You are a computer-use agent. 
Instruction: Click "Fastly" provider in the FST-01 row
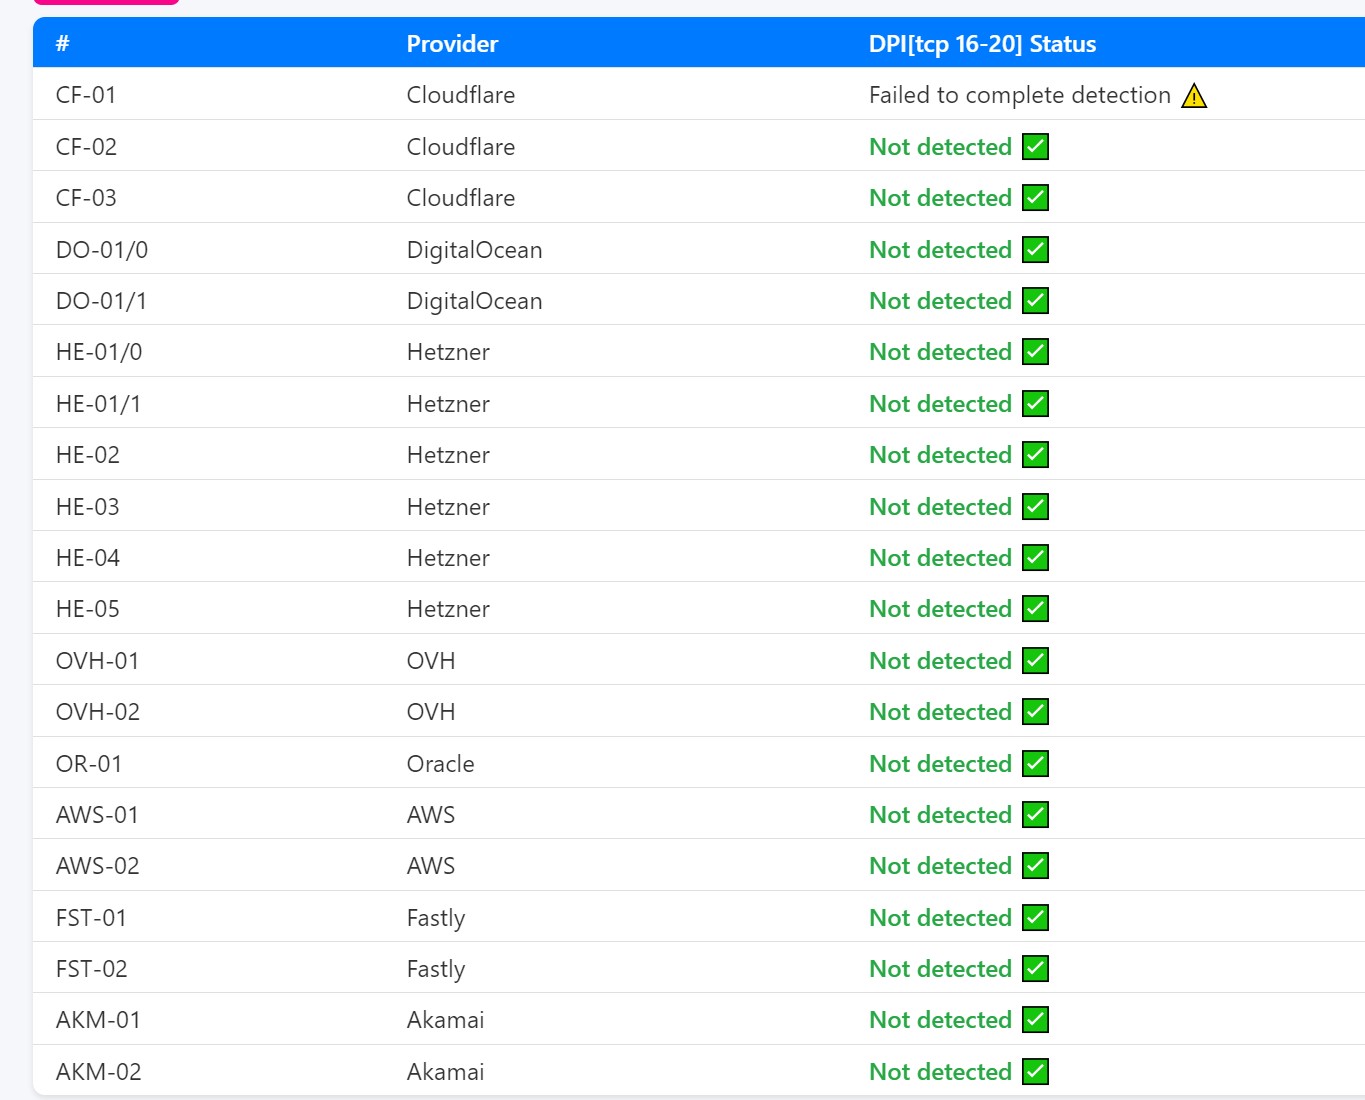(436, 918)
